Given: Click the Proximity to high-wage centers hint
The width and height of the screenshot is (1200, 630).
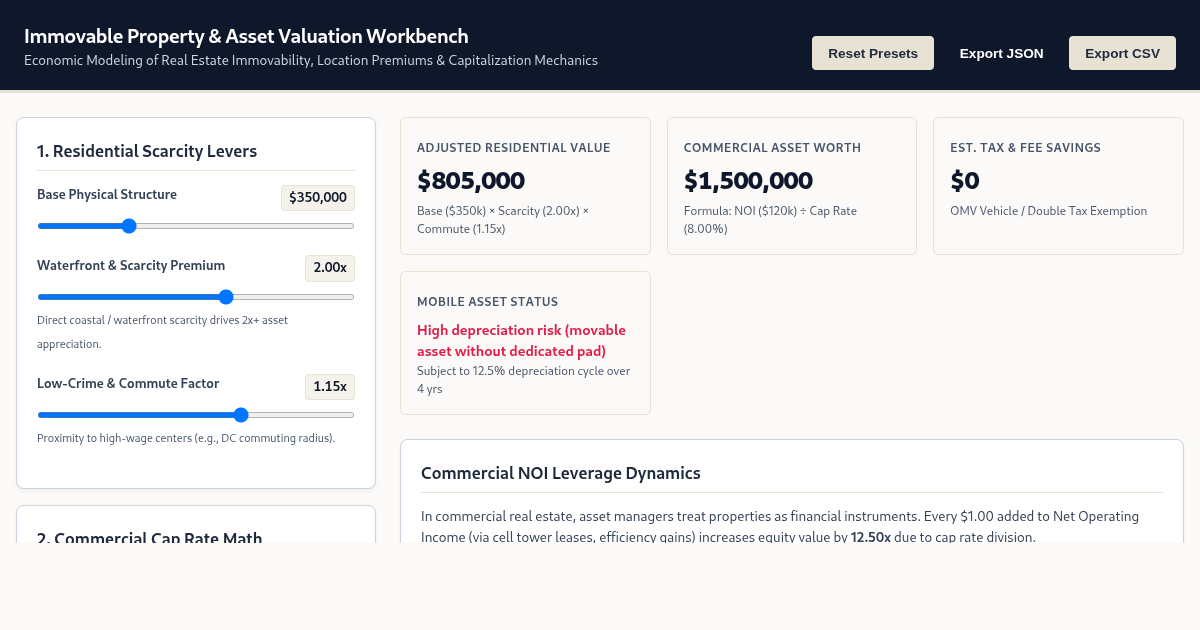Looking at the screenshot, I should pos(186,438).
